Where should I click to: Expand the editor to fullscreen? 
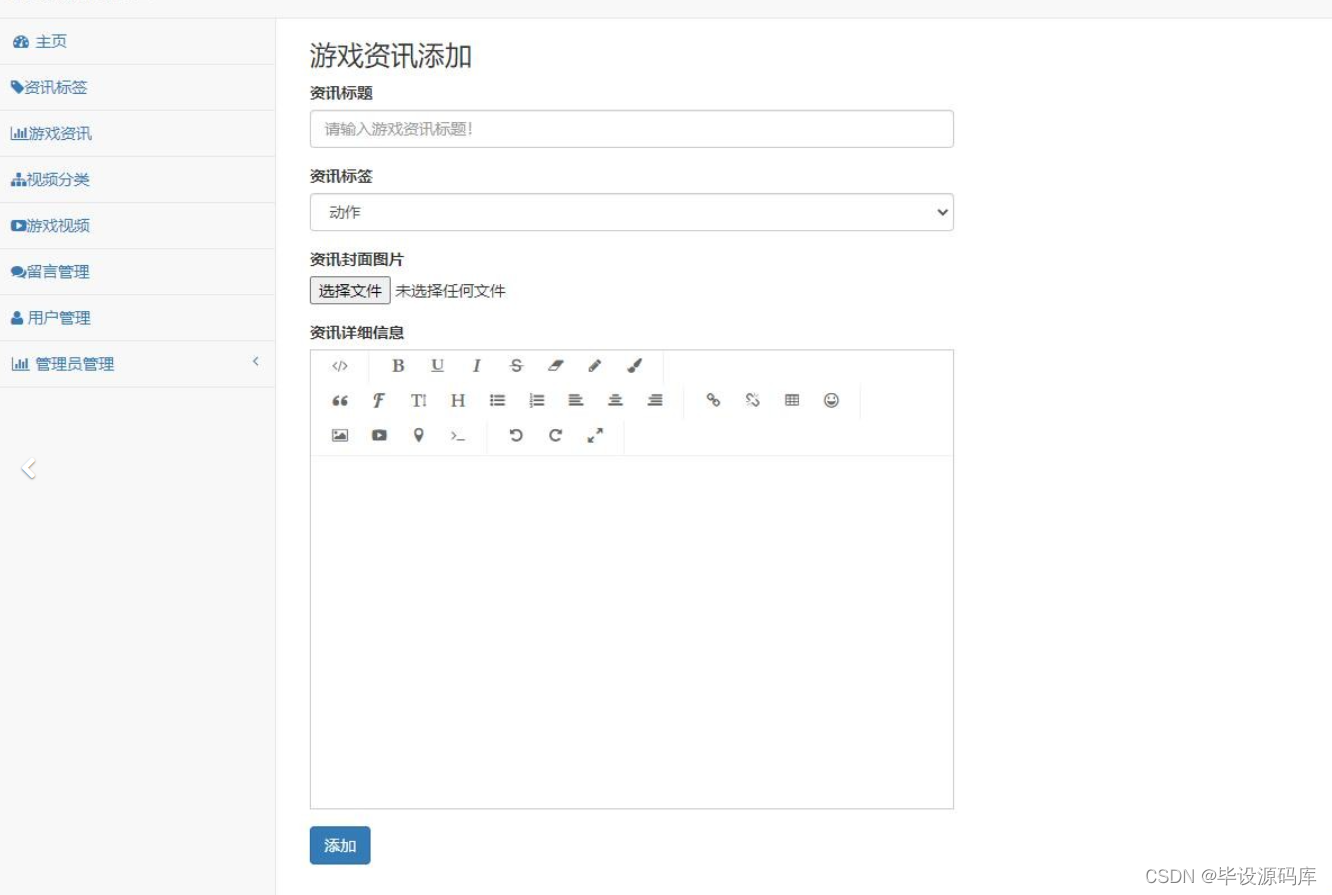pyautogui.click(x=595, y=435)
